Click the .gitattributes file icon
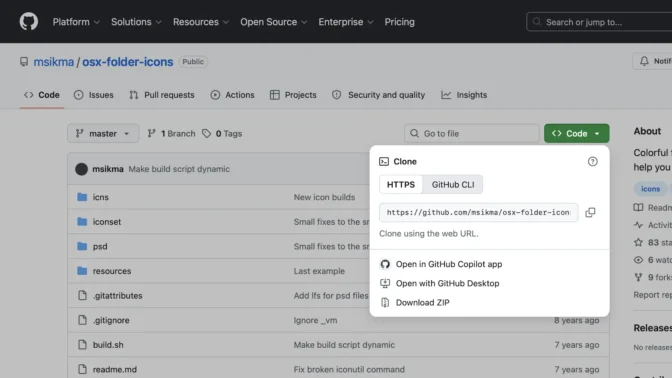Screen dimensions: 672x378 (82, 296)
